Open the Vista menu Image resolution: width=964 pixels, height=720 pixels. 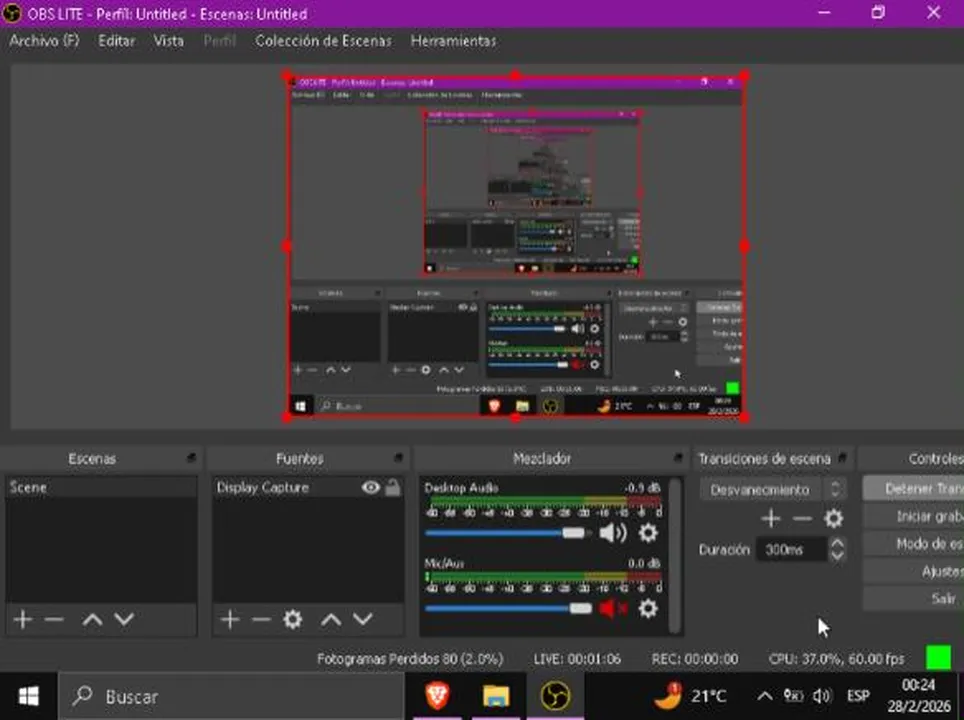click(x=168, y=41)
